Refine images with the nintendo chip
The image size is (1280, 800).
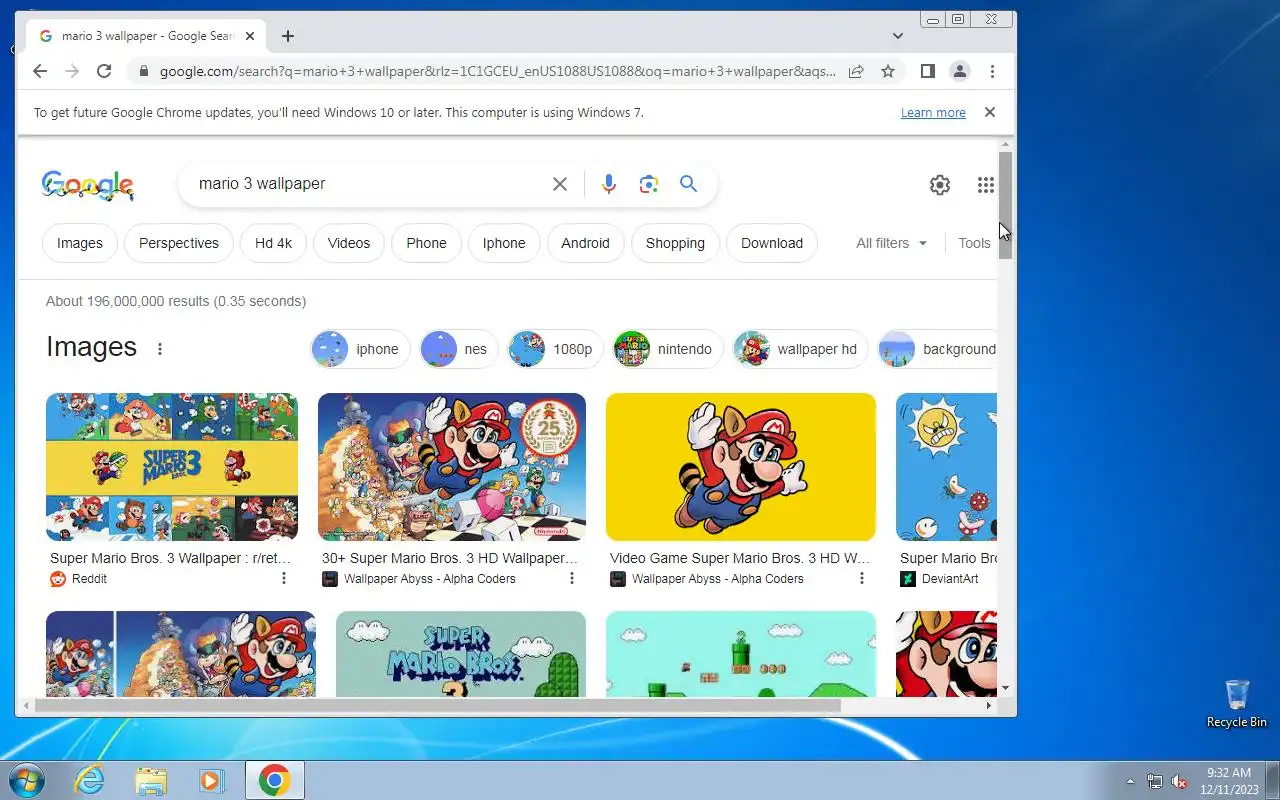click(668, 349)
